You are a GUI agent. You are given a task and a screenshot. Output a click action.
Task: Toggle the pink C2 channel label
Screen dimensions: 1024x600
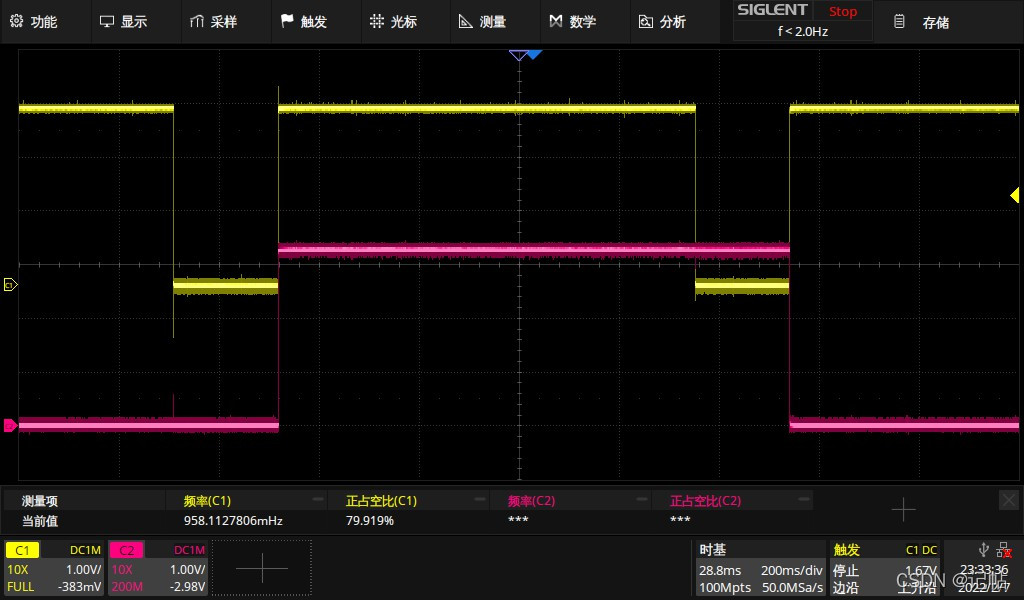126,550
